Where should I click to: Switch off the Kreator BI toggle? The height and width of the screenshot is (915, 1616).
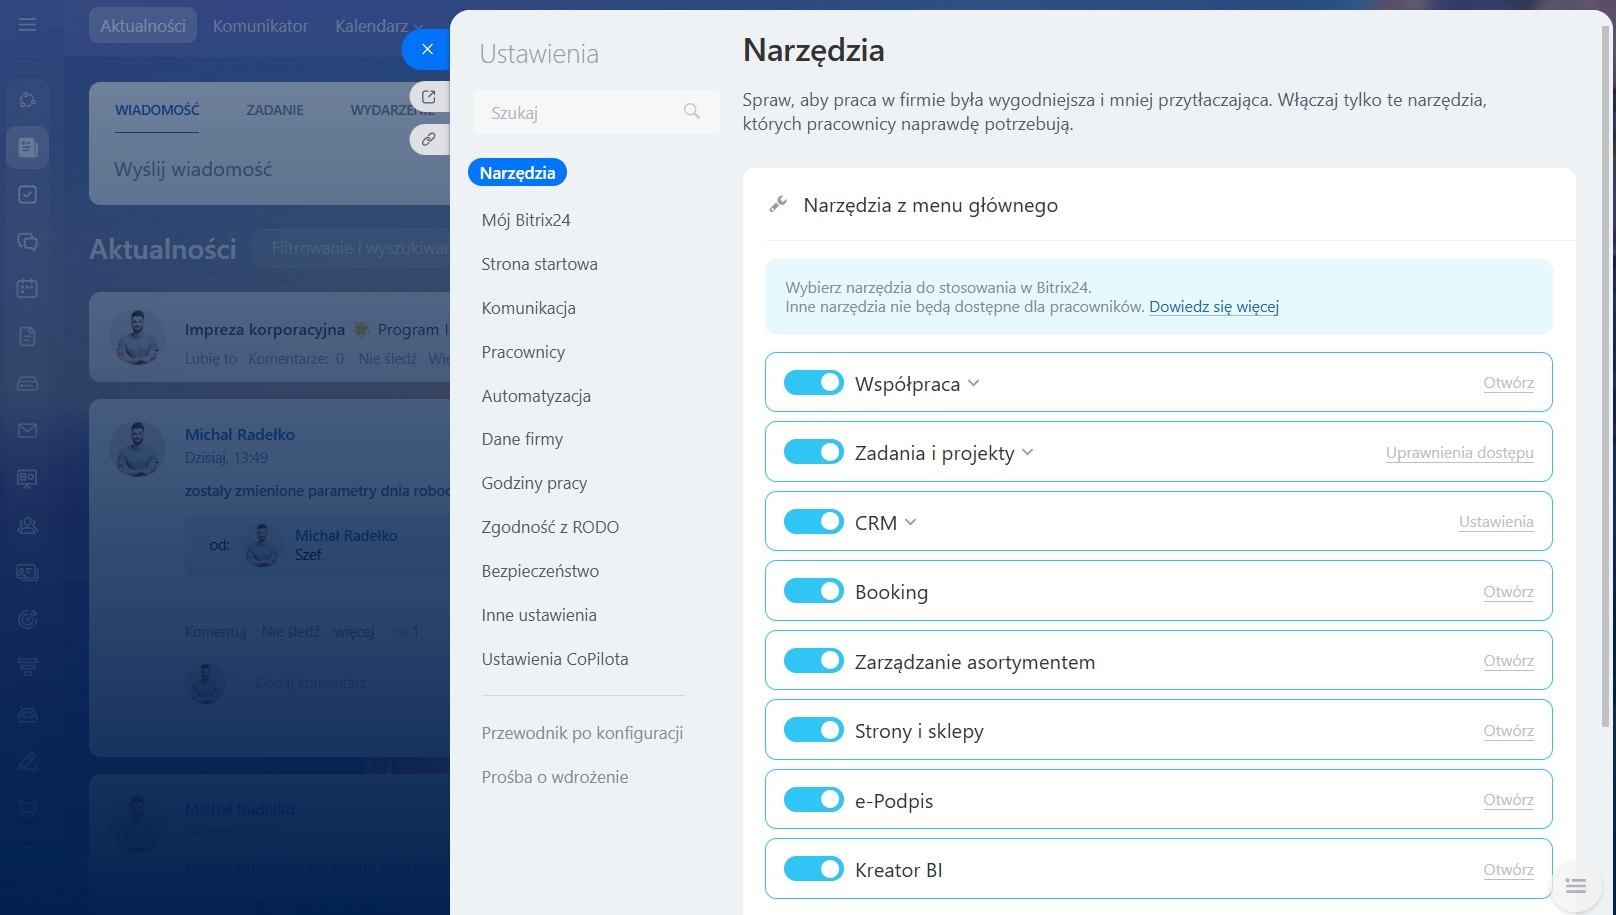[x=813, y=869]
